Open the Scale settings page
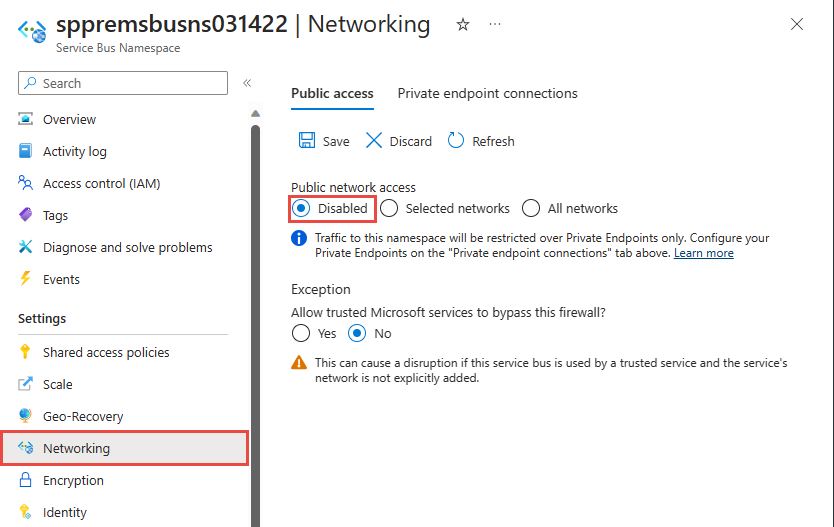Viewport: 834px width, 527px height. pyautogui.click(x=57, y=384)
